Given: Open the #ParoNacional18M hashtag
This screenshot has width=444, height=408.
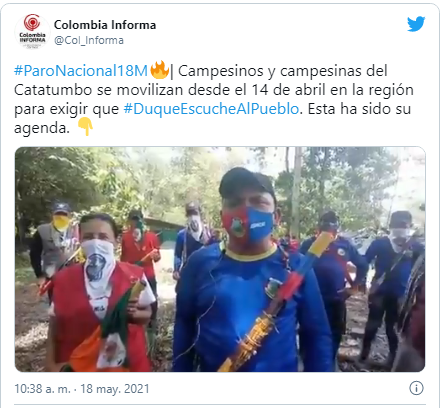Looking at the screenshot, I should coord(81,71).
